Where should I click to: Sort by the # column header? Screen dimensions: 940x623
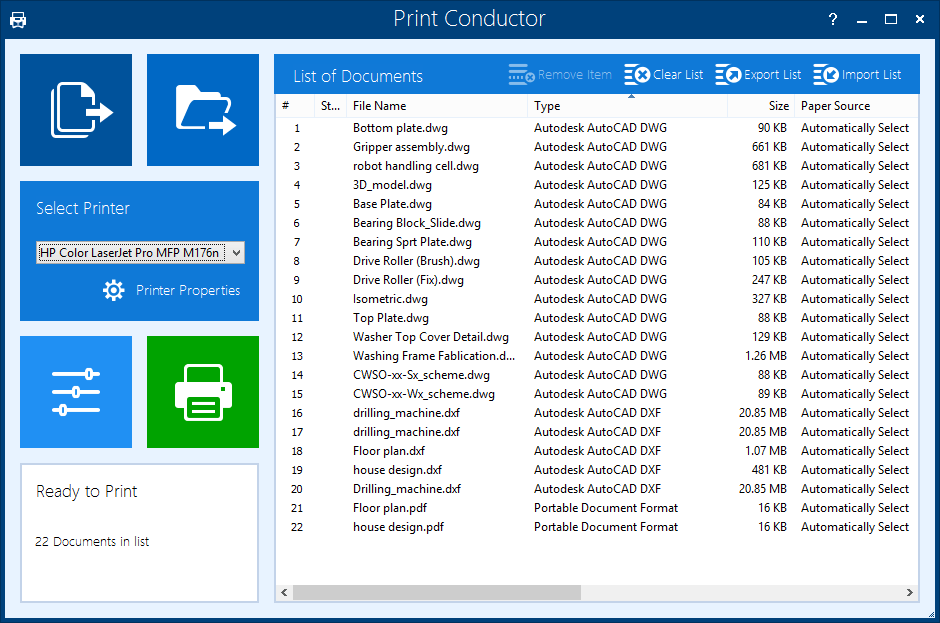(x=294, y=106)
